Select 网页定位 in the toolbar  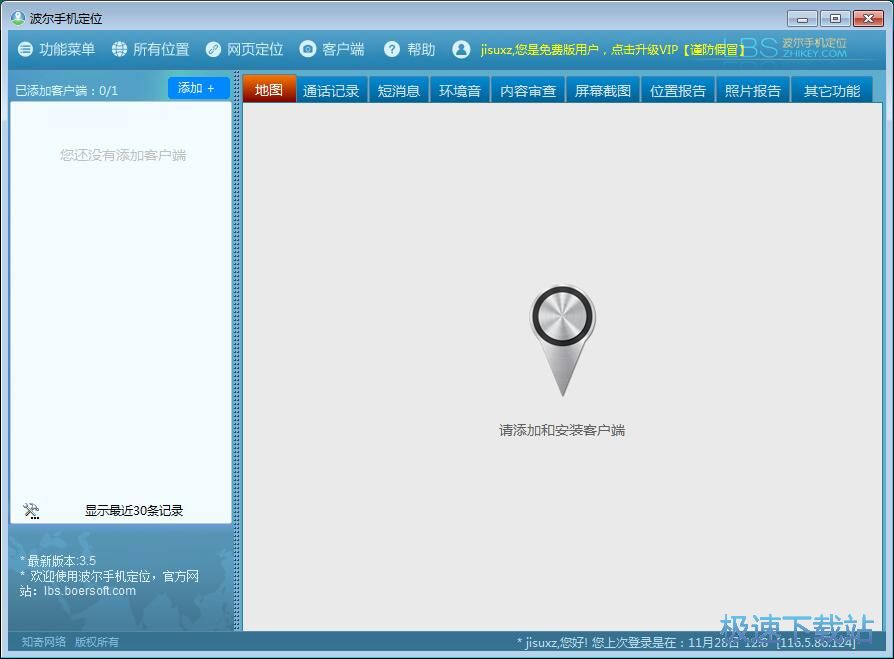point(255,50)
